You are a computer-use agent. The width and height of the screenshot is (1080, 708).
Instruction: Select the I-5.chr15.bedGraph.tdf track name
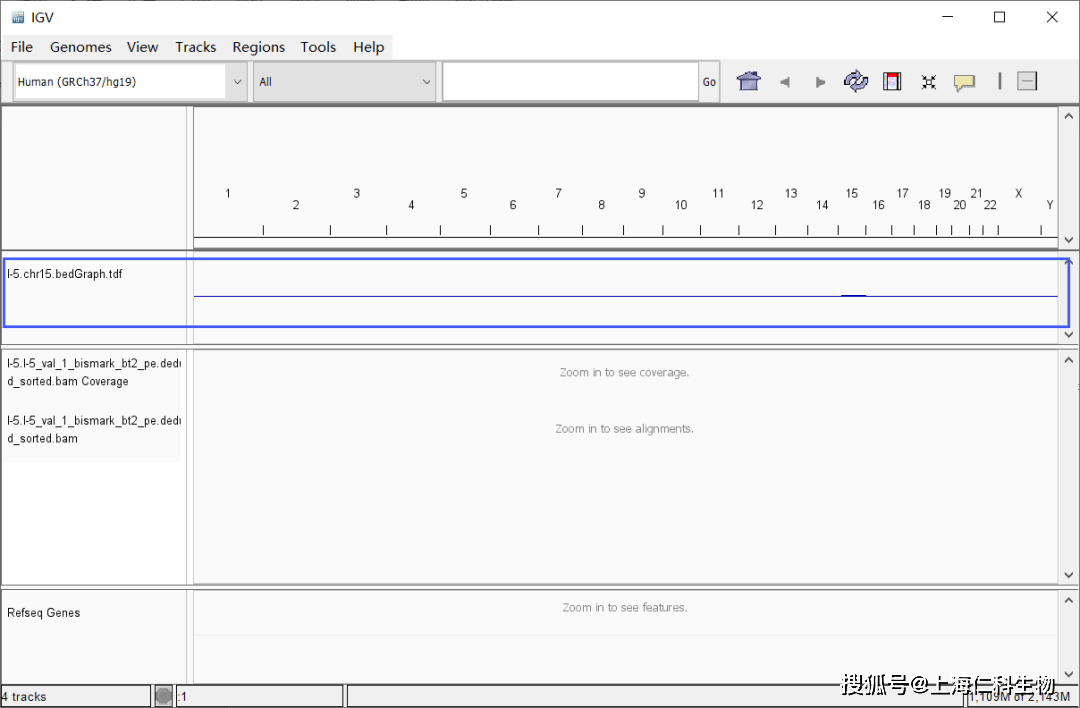65,274
